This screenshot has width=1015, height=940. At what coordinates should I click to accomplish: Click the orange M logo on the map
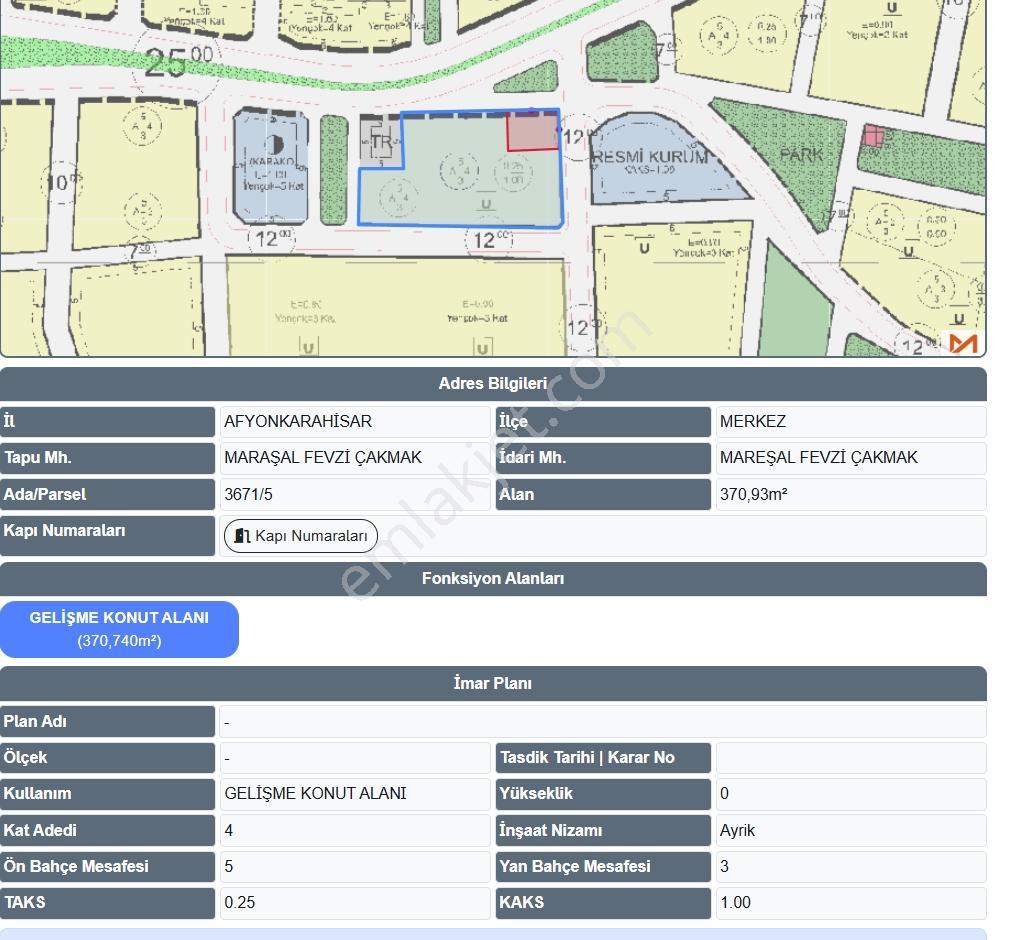tap(963, 342)
